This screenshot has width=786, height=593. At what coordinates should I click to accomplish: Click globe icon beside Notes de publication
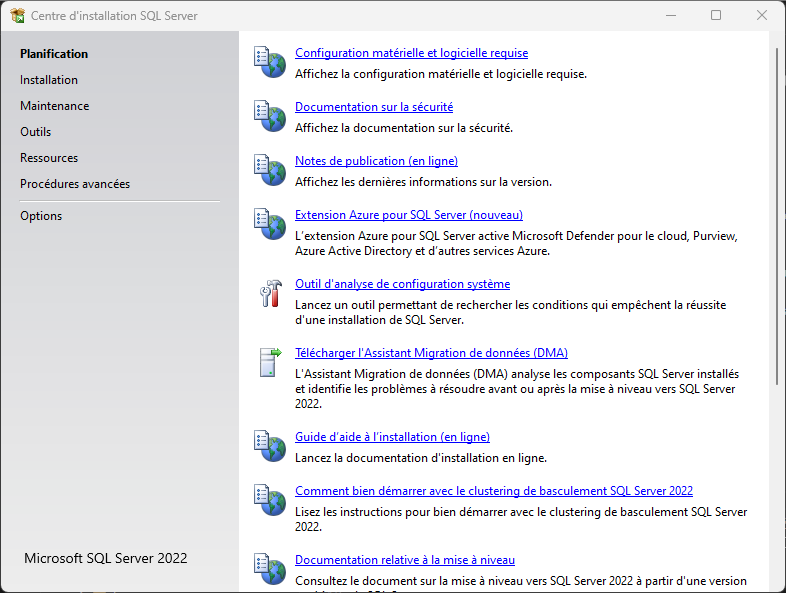[270, 170]
